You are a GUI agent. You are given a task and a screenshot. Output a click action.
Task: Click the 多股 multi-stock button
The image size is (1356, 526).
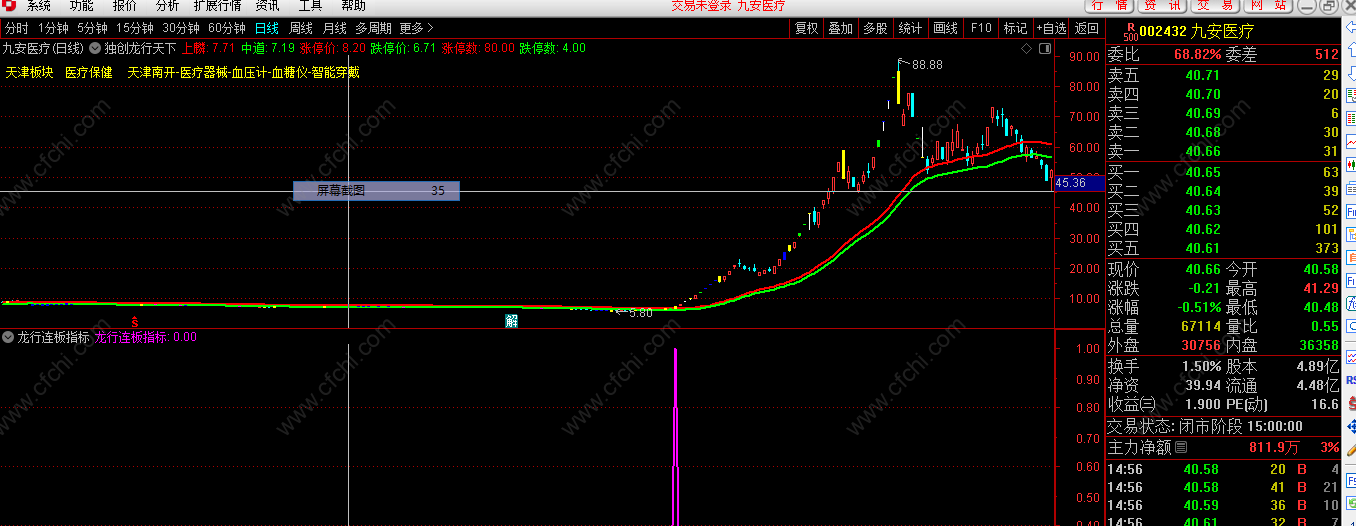(x=875, y=28)
